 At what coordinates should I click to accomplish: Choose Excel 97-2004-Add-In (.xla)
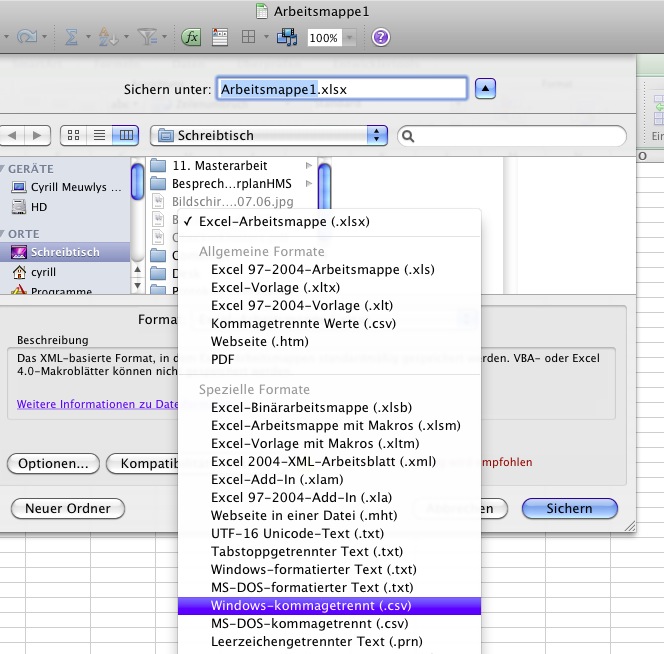click(329, 497)
